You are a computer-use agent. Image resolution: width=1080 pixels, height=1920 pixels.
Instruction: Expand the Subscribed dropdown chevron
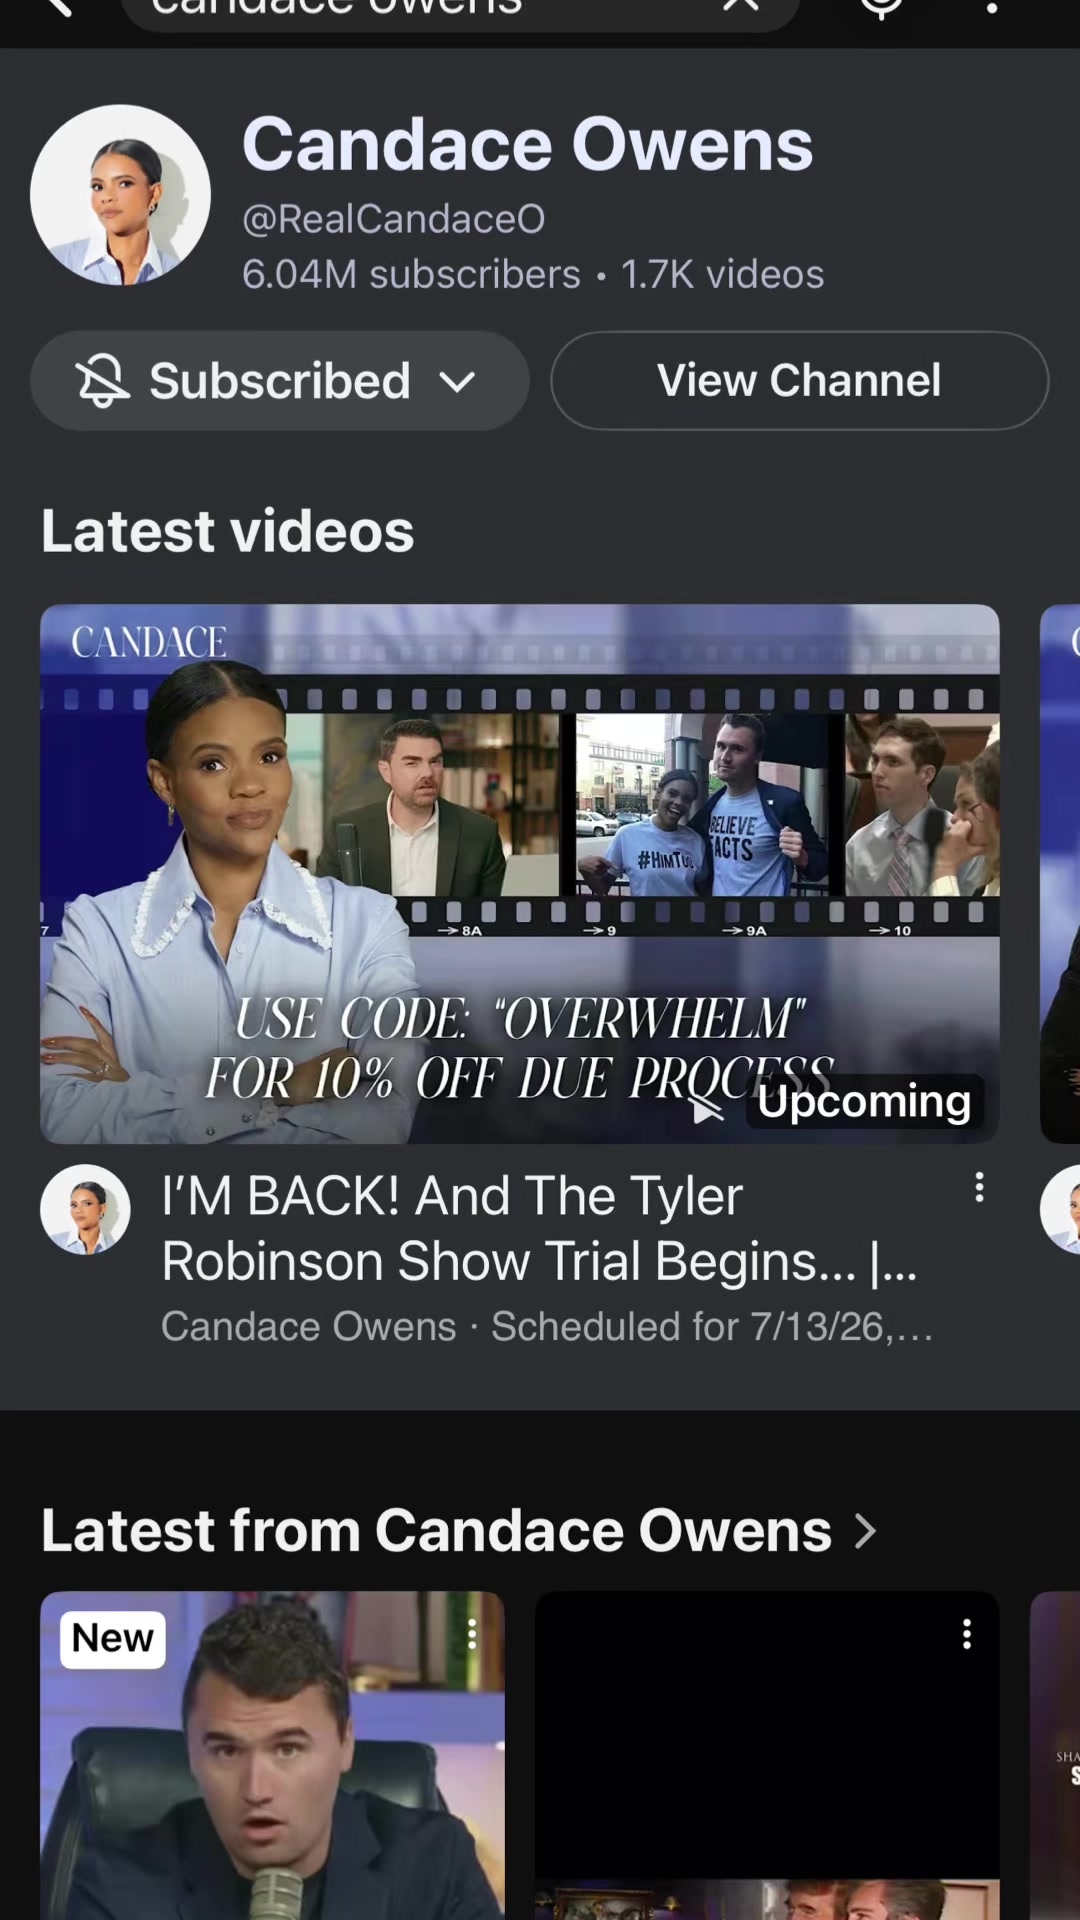point(457,382)
